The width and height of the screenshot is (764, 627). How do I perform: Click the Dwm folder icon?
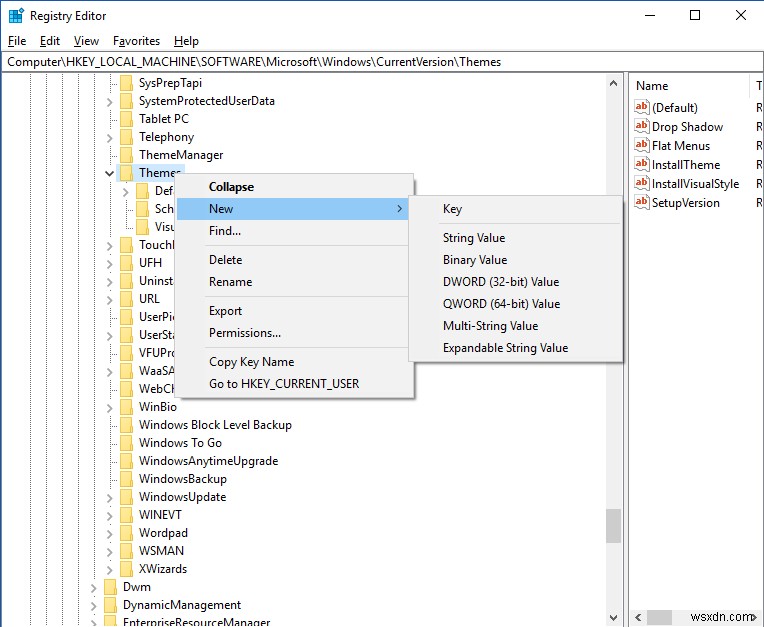[111, 587]
